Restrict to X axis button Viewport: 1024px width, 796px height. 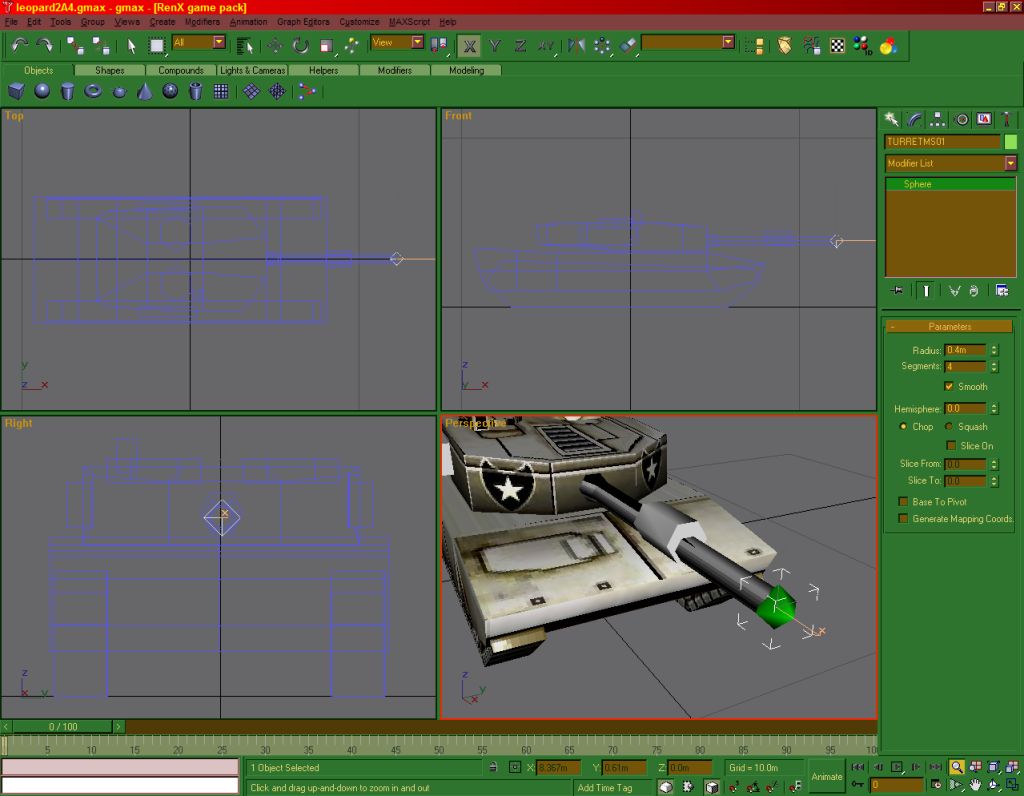(x=469, y=45)
